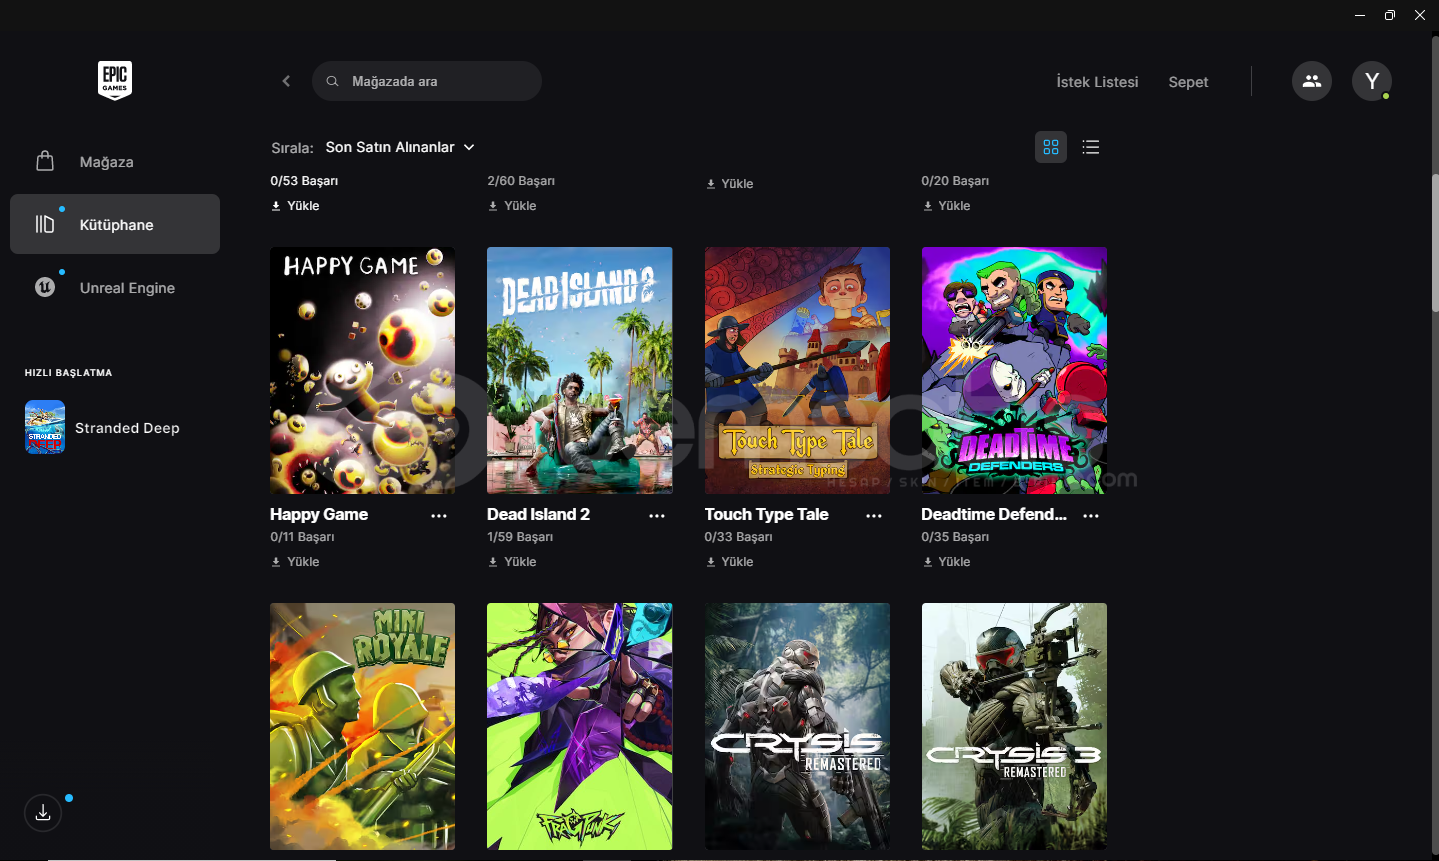The height and width of the screenshot is (861, 1439).
Task: Launch Stranded Deep from quick launch
Action: click(x=115, y=427)
